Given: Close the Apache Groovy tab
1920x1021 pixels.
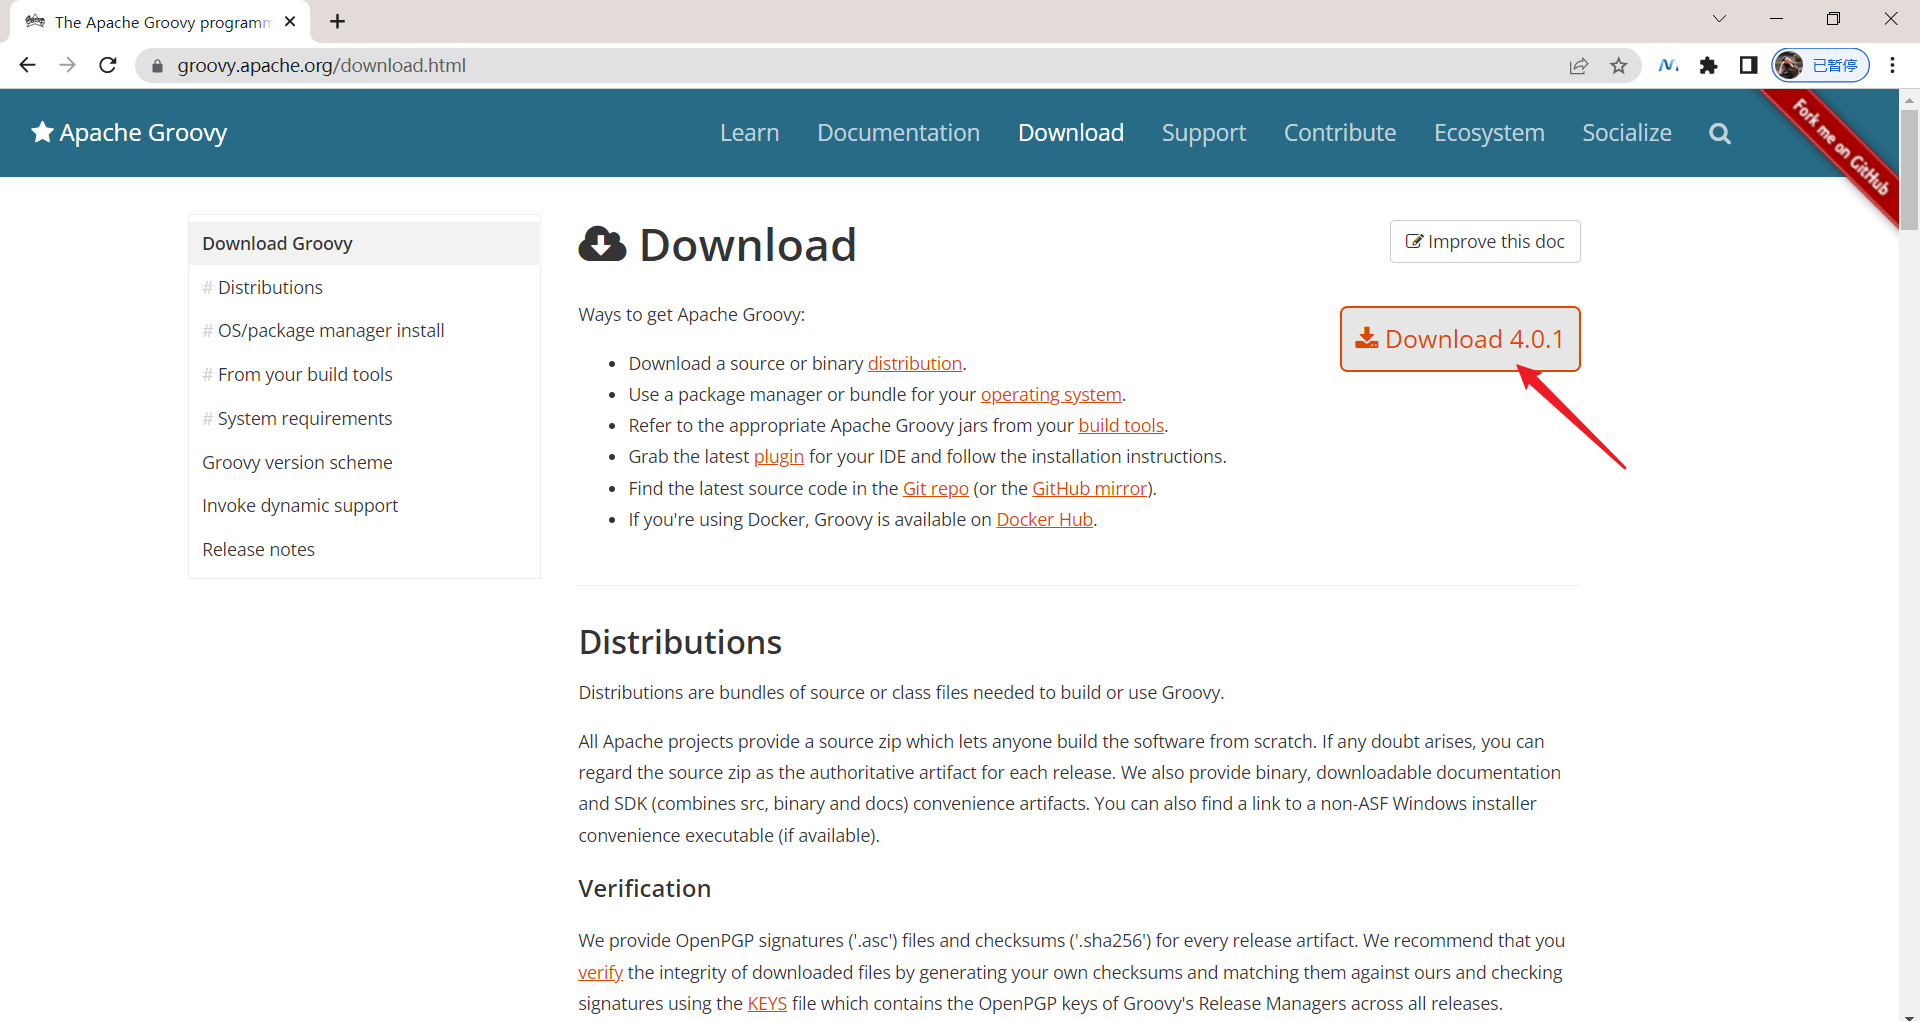Looking at the screenshot, I should tap(290, 21).
